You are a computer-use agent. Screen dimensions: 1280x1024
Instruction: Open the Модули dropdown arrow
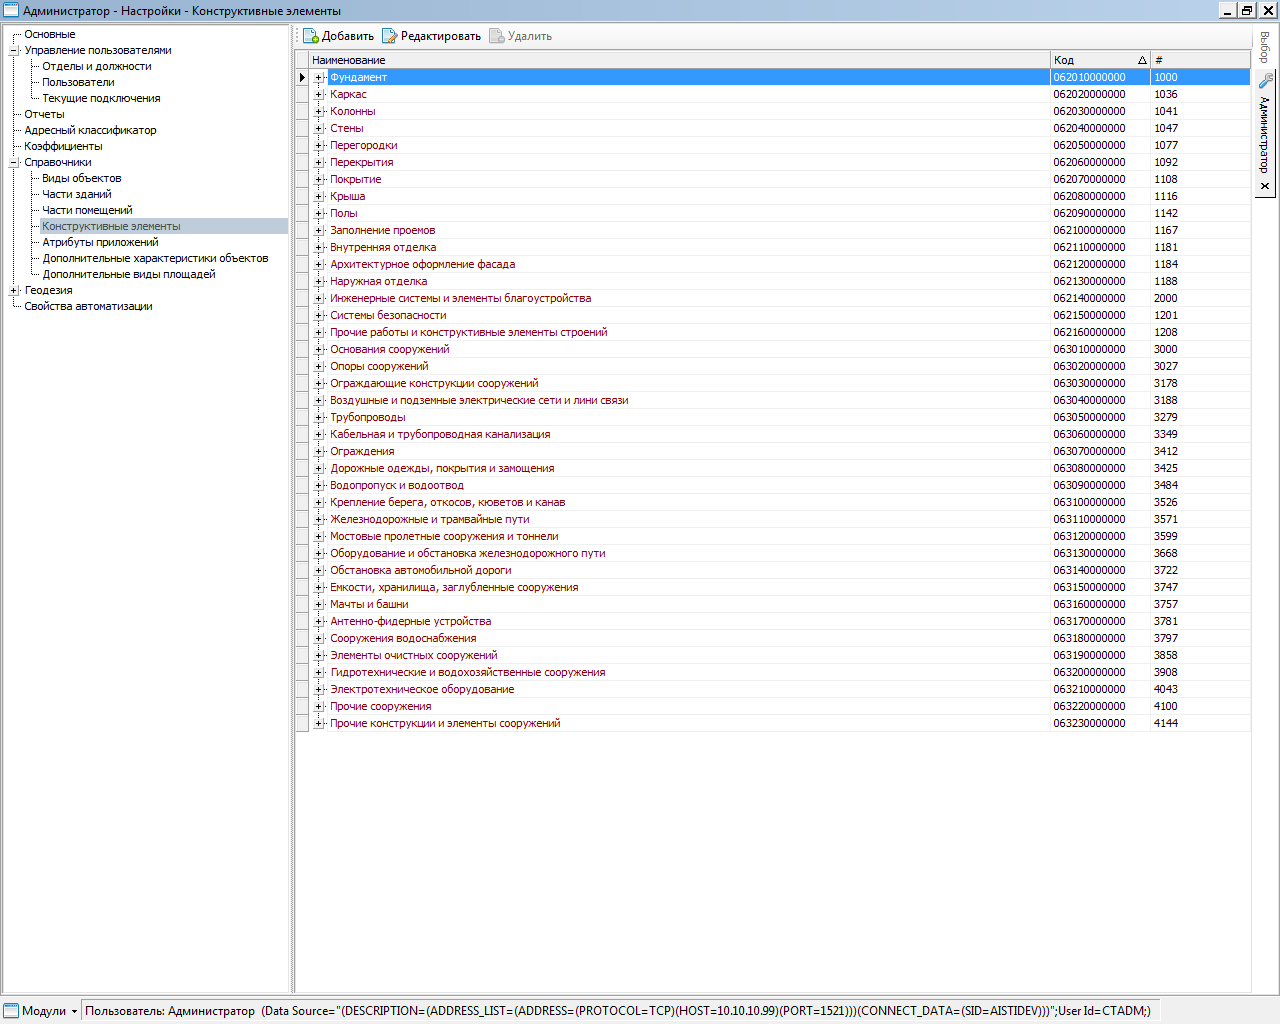click(x=74, y=1011)
